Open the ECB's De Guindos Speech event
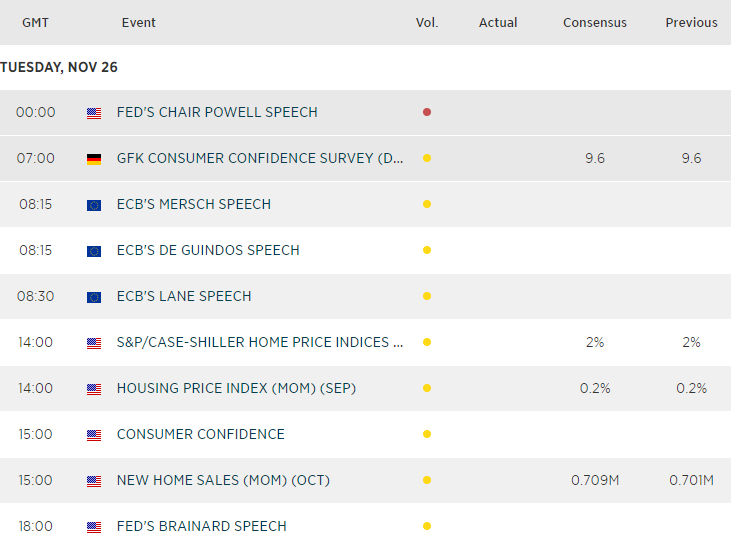 point(208,250)
